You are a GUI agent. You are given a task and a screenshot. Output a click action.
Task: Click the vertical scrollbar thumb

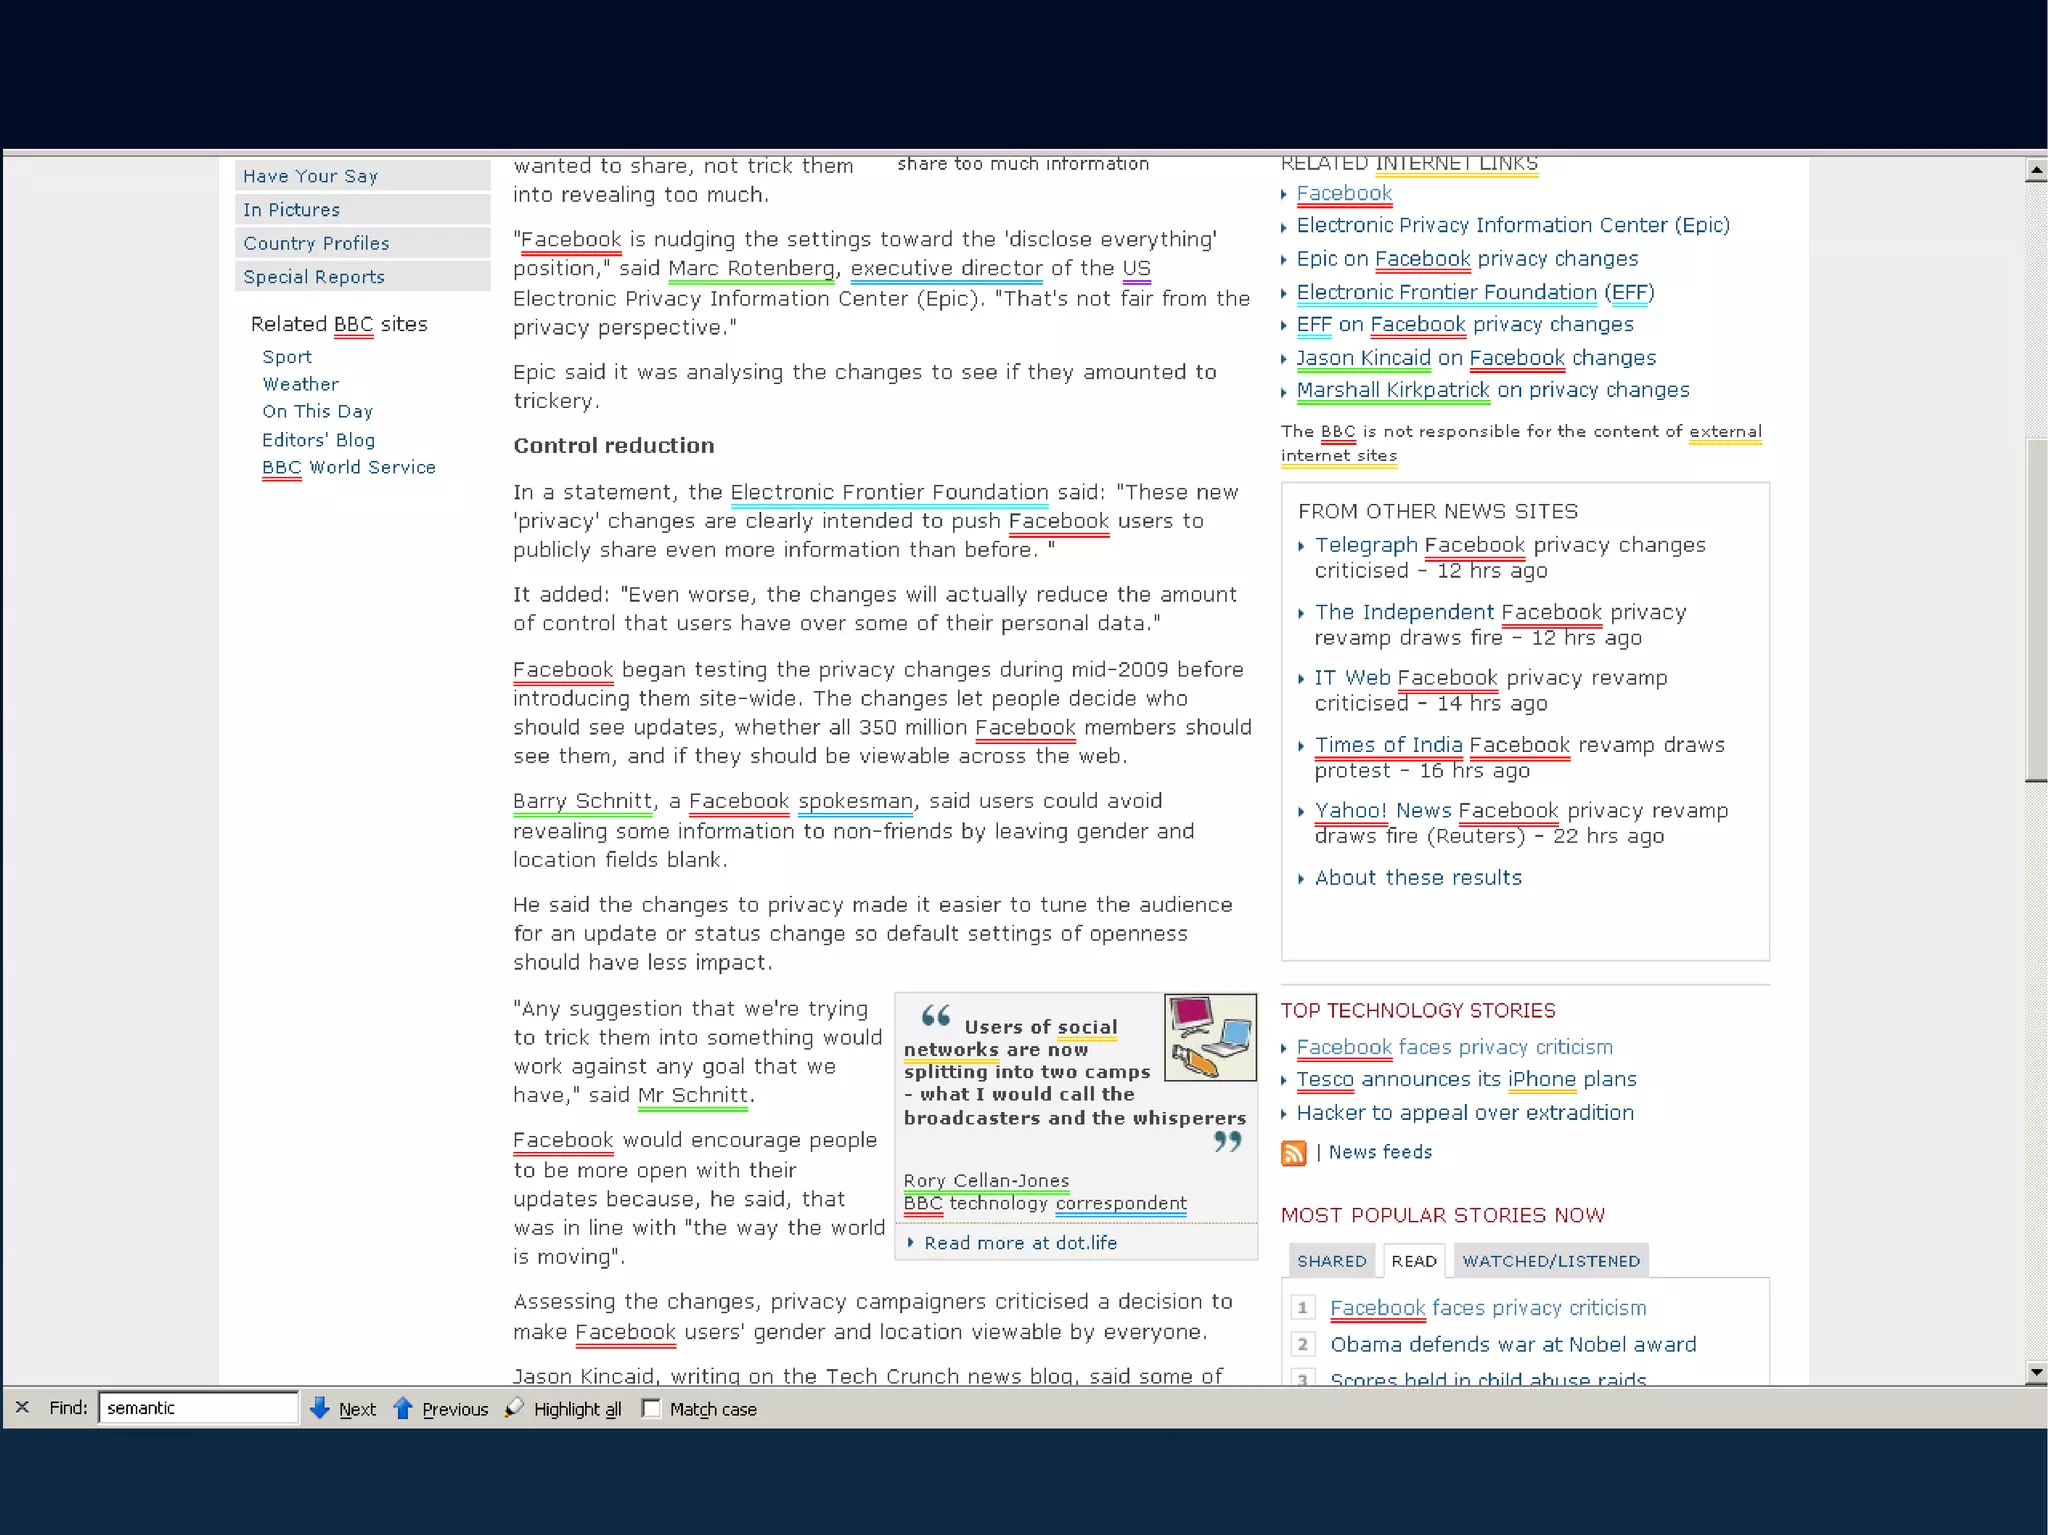[x=2035, y=610]
